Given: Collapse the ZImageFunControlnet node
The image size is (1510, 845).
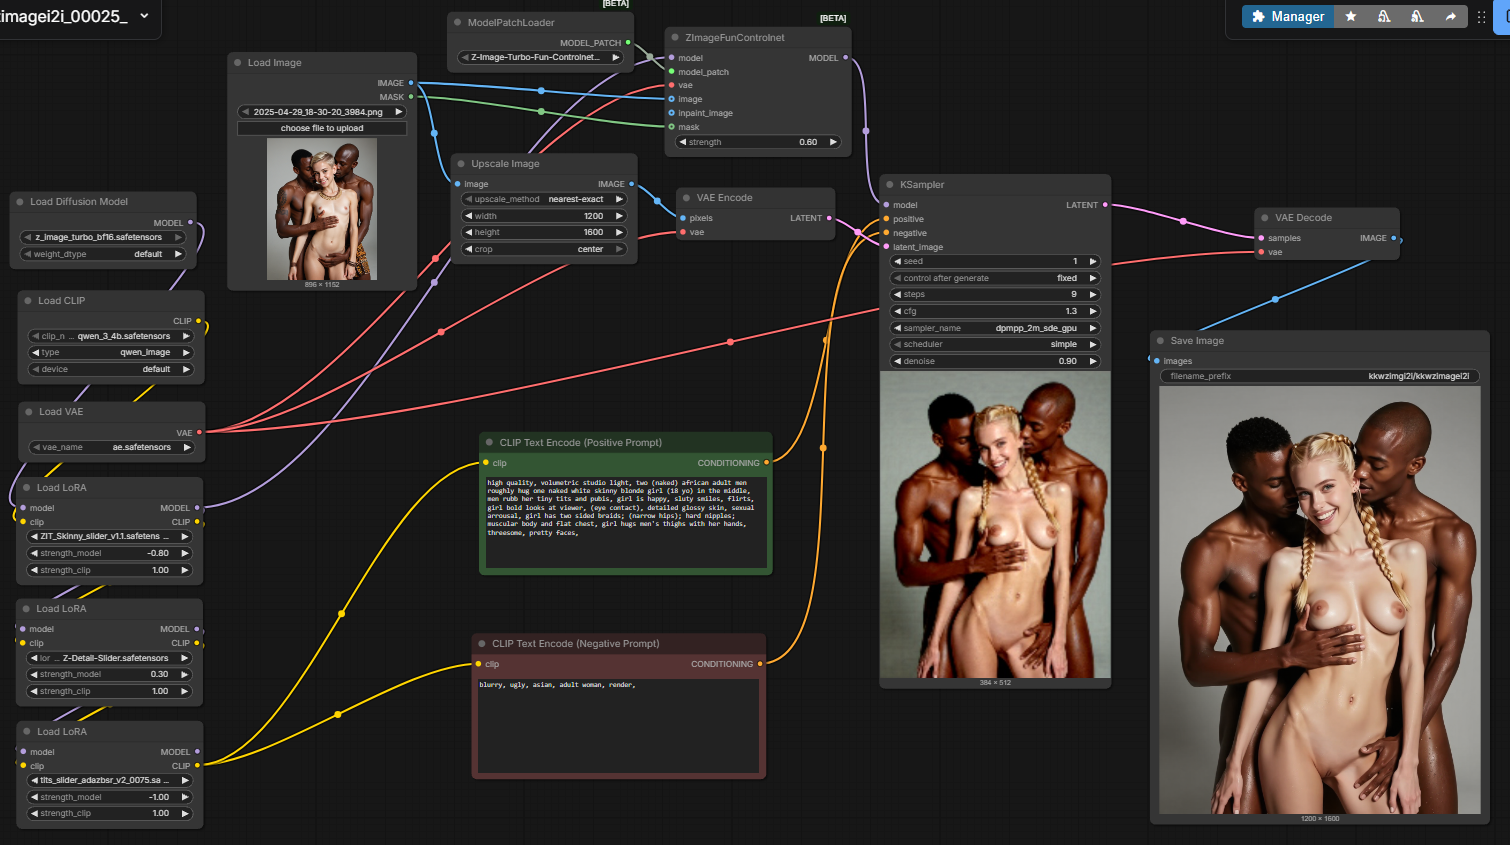Looking at the screenshot, I should pyautogui.click(x=676, y=37).
